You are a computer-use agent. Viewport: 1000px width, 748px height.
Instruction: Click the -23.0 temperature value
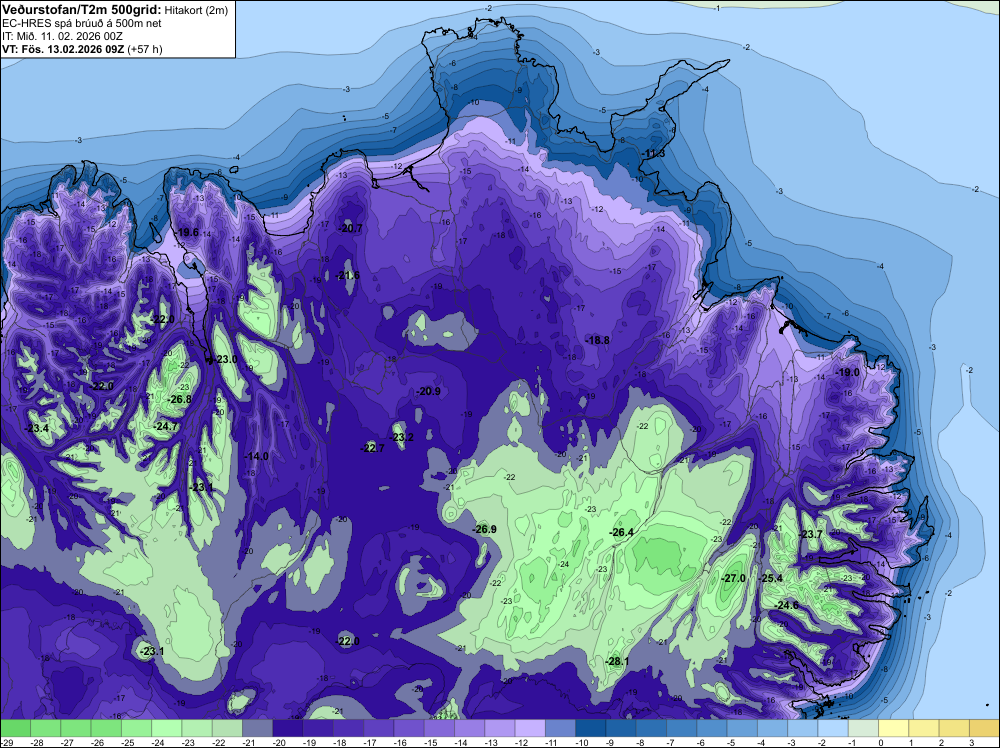[224, 359]
